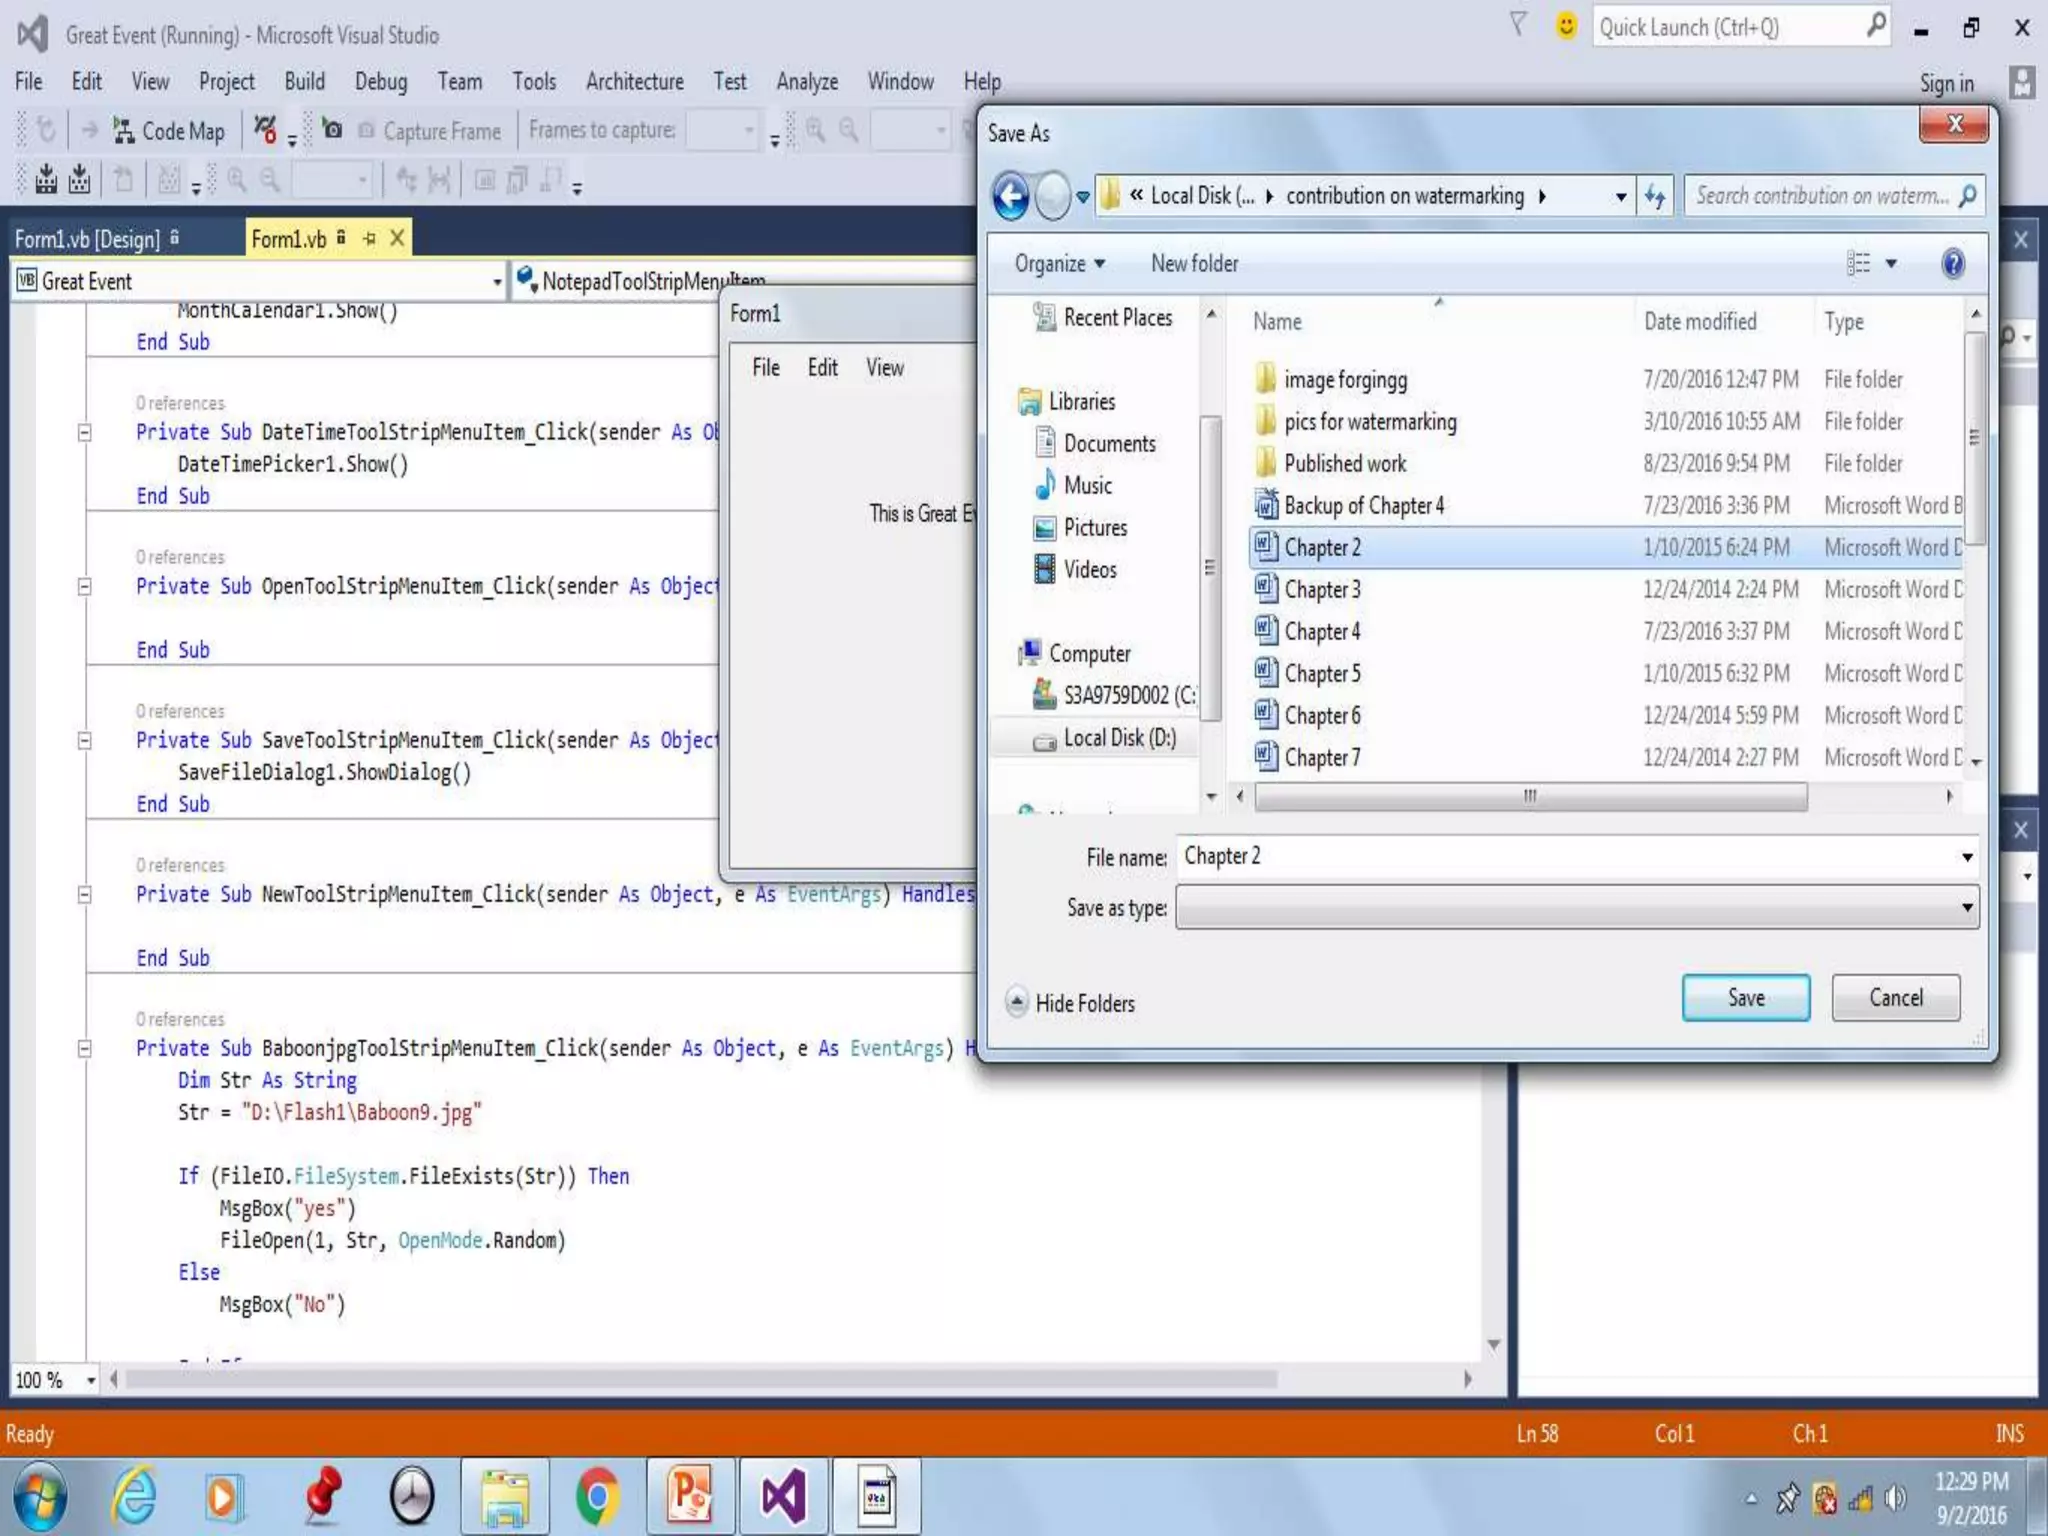
Task: Open the Organize dropdown menu
Action: 1059,264
